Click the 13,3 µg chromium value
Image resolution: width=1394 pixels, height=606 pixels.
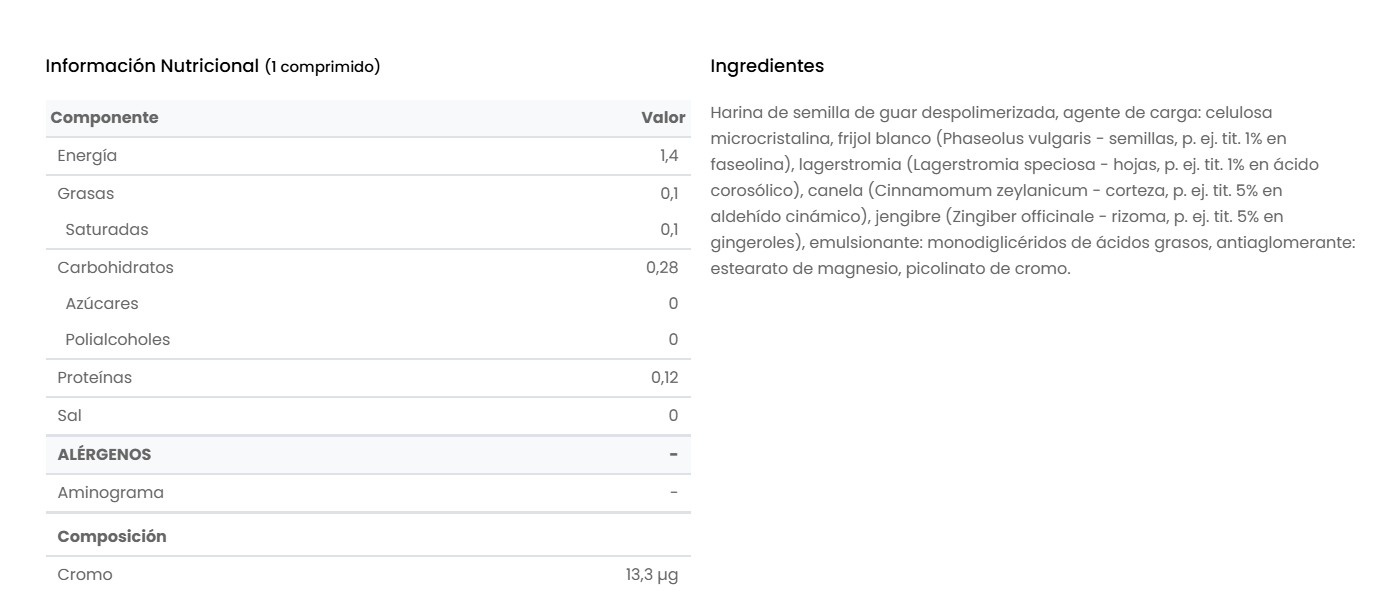pyautogui.click(x=646, y=574)
